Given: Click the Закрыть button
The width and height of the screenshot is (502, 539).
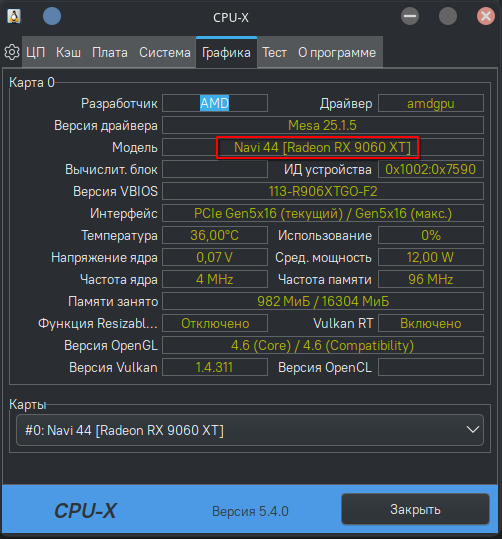Looking at the screenshot, I should tap(415, 509).
